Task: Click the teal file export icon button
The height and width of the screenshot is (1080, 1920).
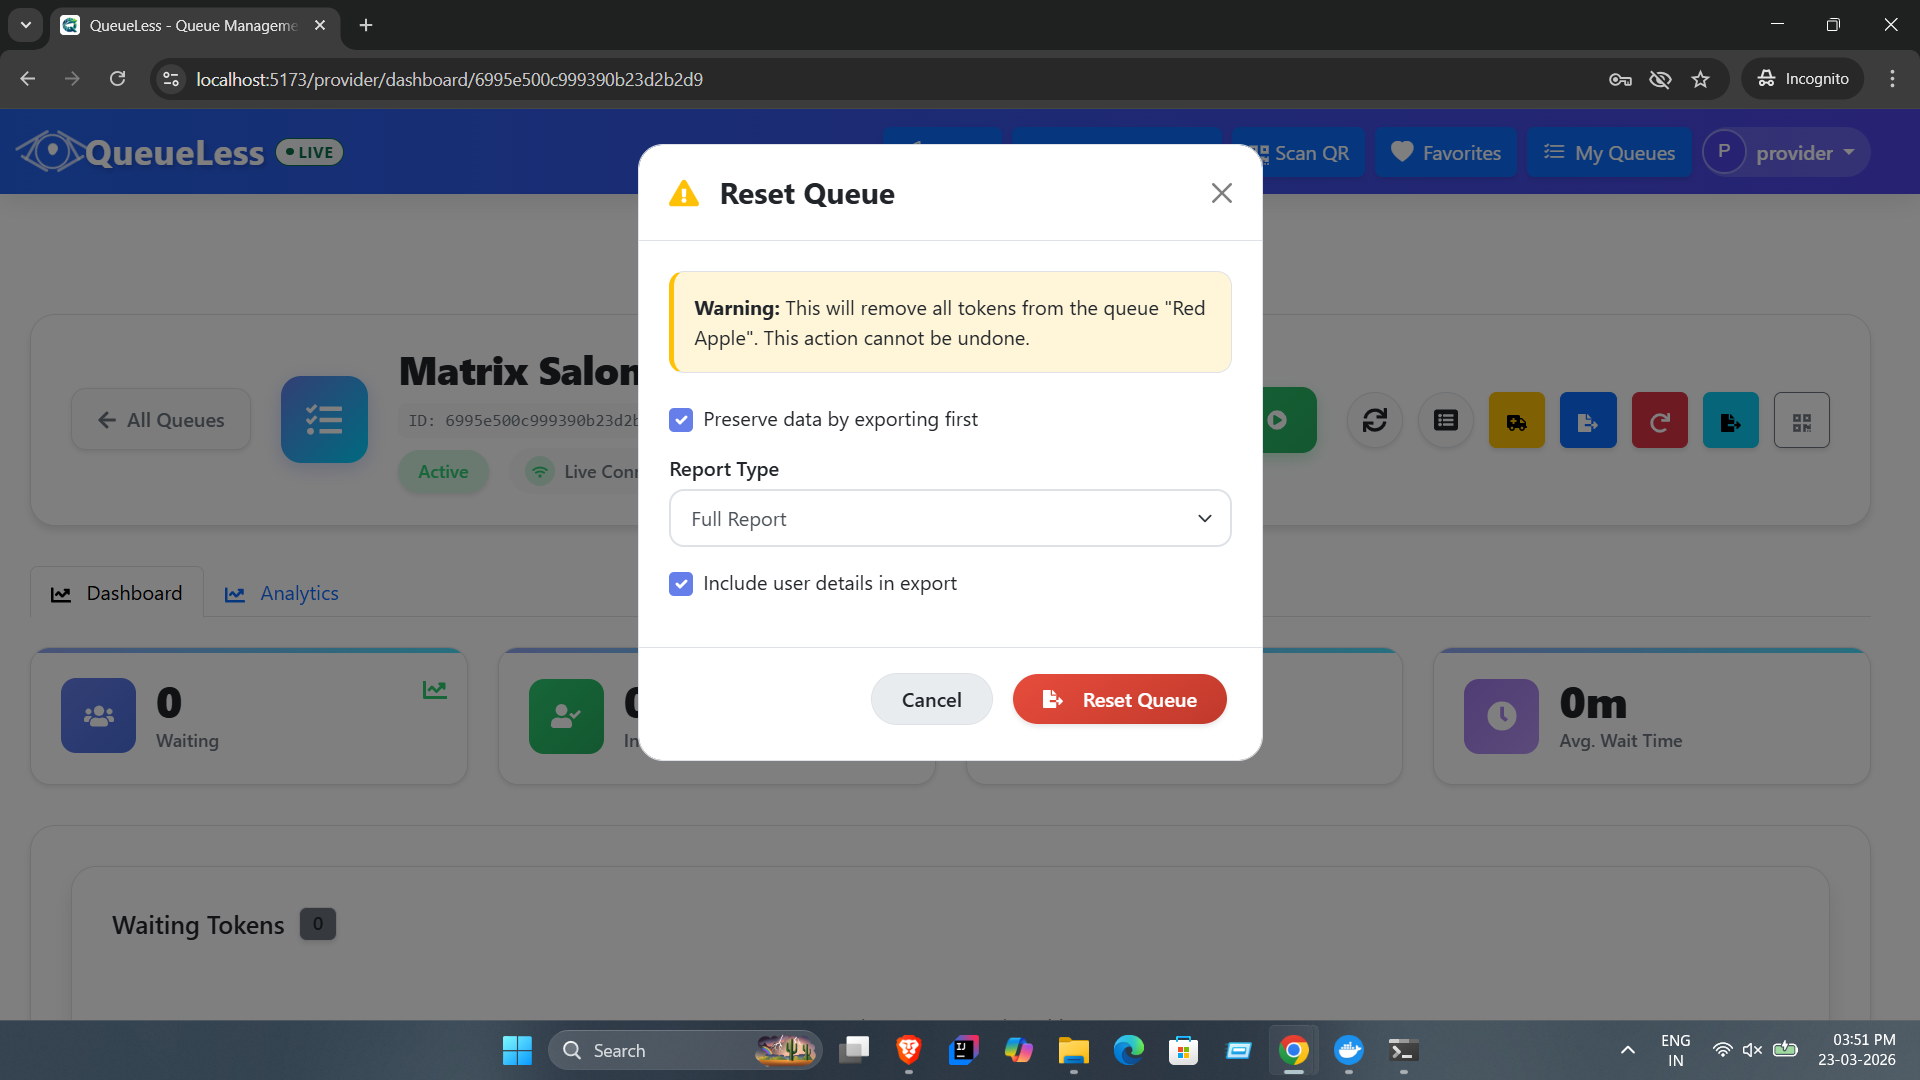Action: 1731,420
